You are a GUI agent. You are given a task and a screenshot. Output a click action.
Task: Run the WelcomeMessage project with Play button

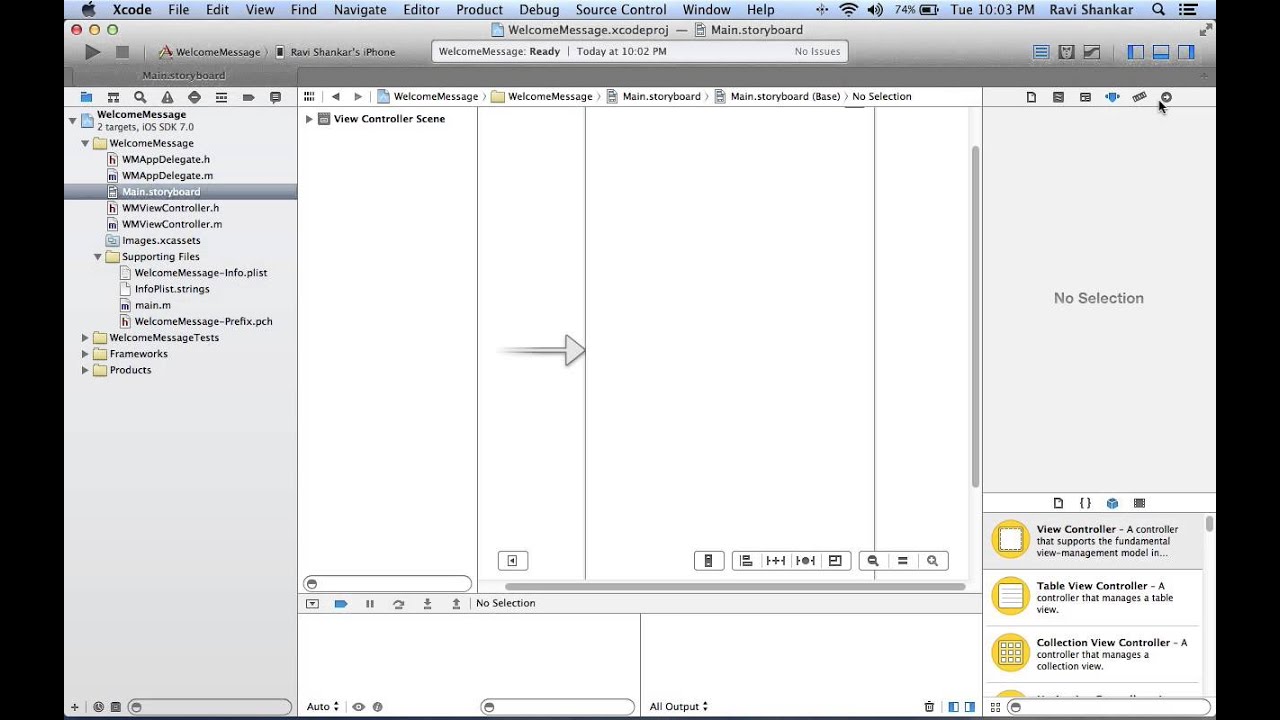(93, 52)
